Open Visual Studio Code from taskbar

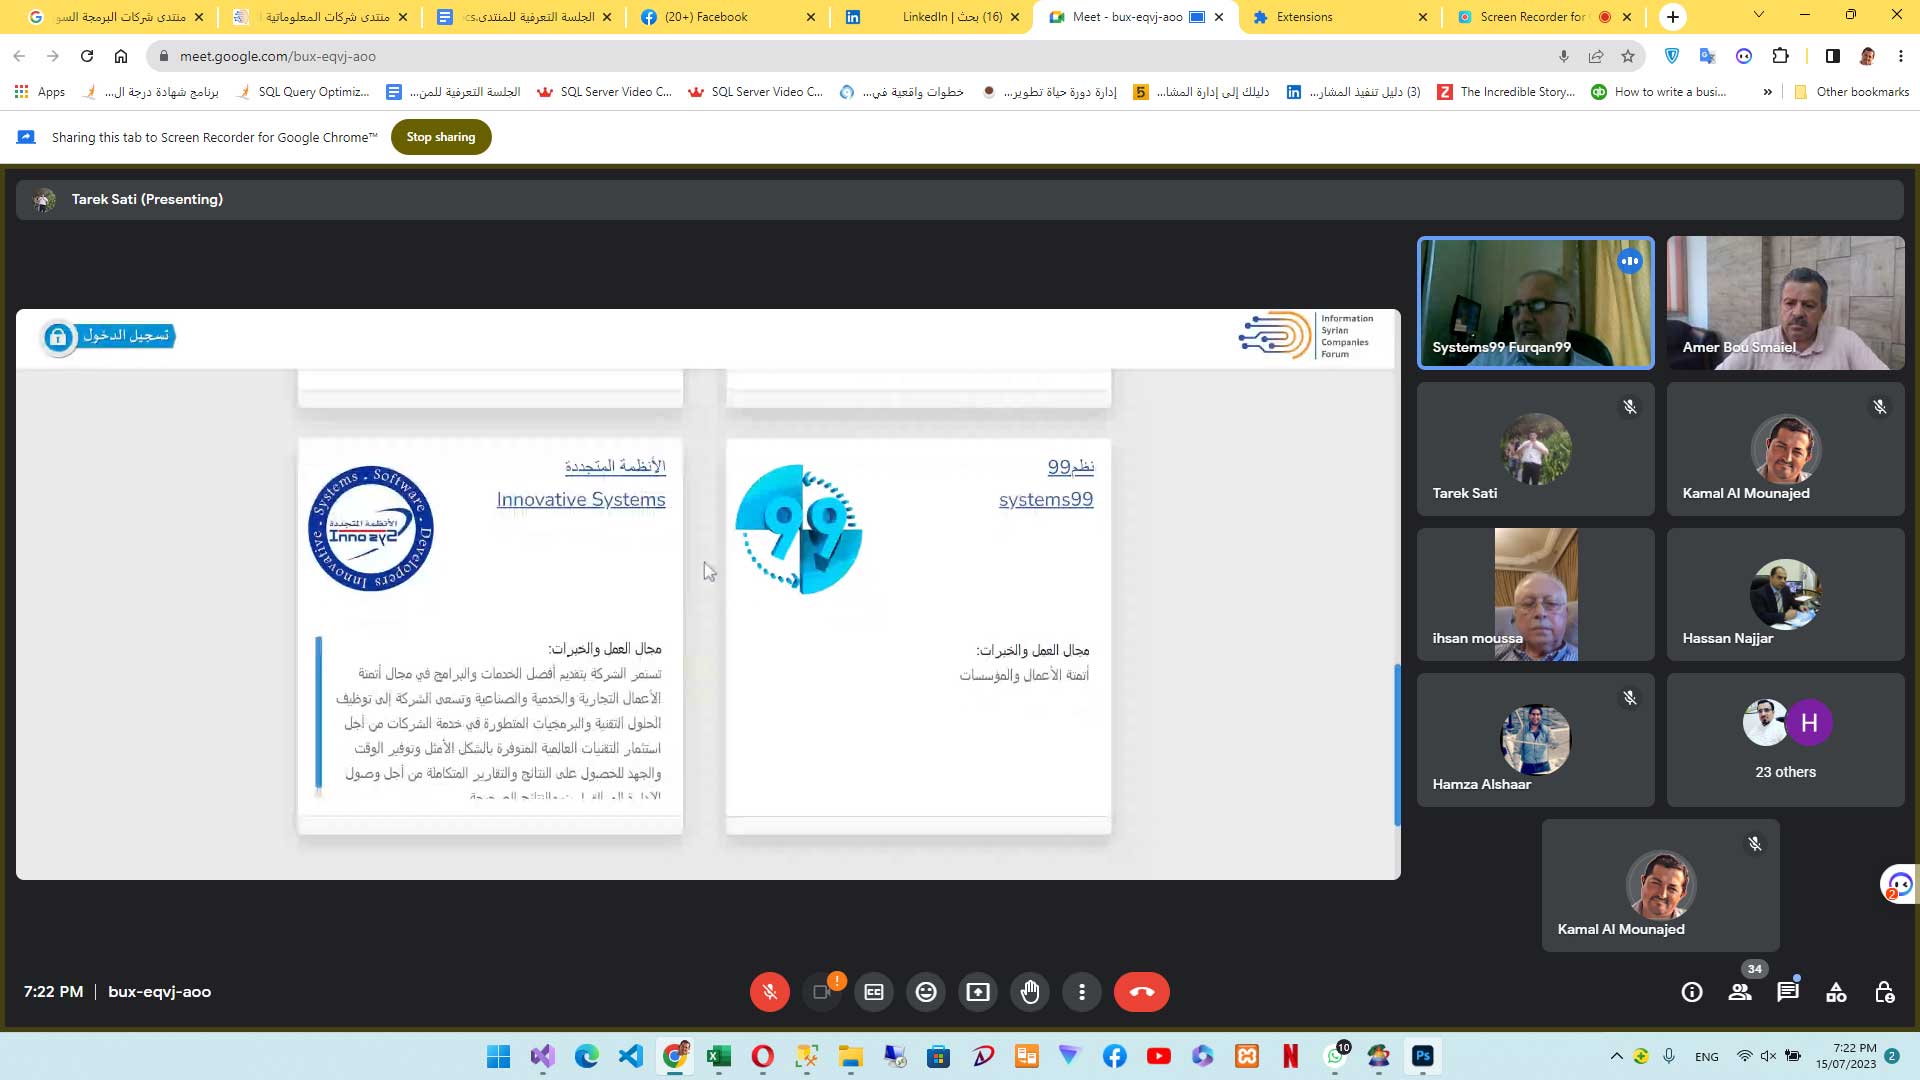click(x=630, y=1056)
